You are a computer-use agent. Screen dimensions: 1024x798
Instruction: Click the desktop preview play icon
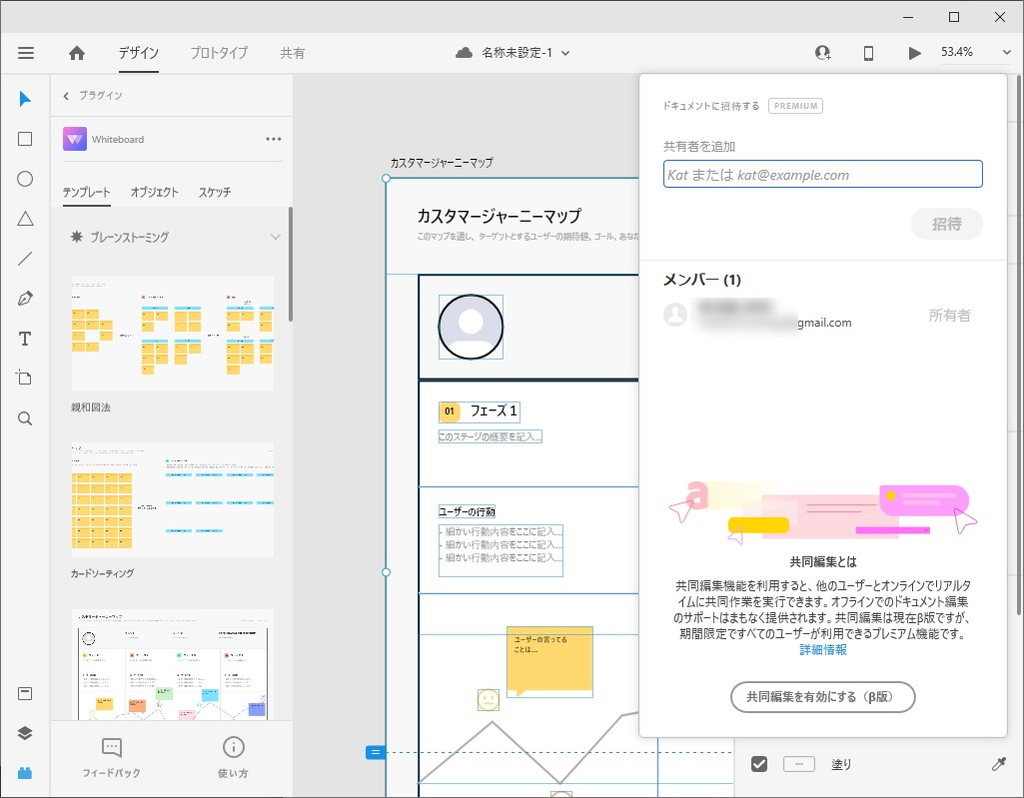(x=914, y=52)
